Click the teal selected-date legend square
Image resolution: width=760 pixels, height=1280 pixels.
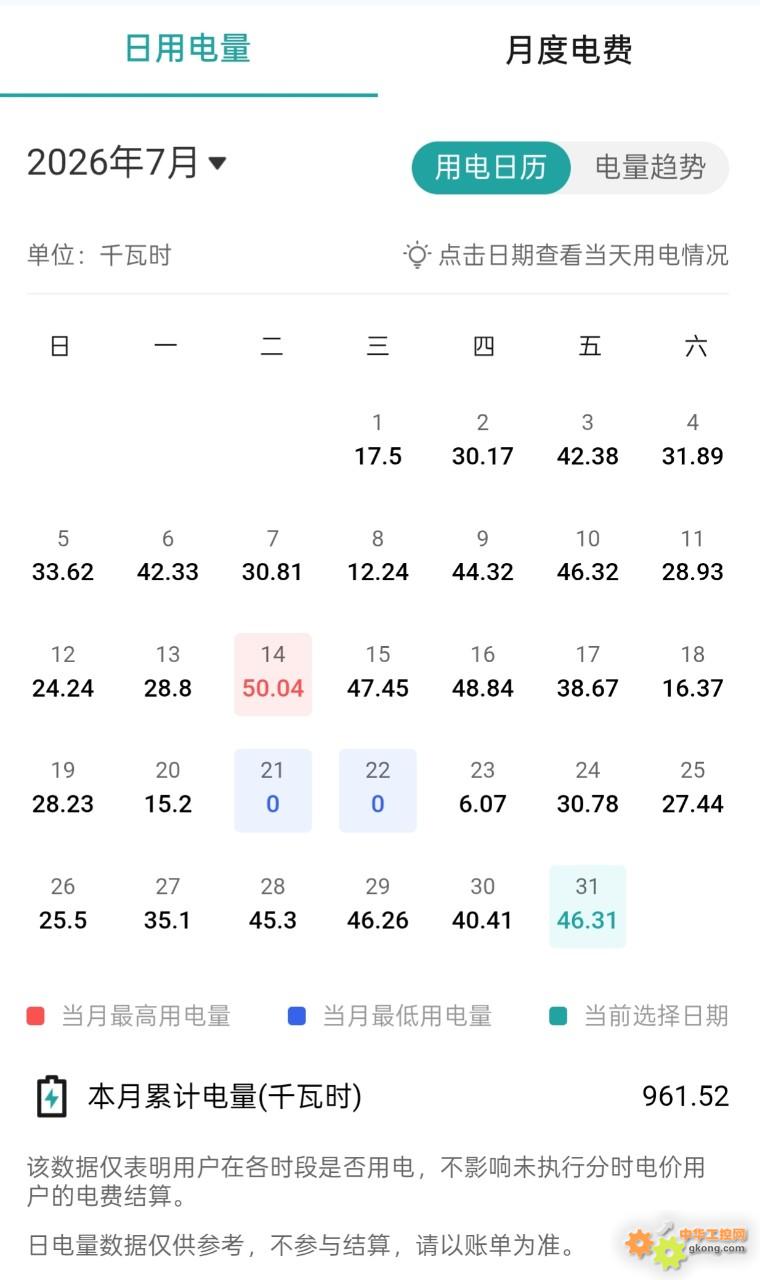pos(558,1016)
